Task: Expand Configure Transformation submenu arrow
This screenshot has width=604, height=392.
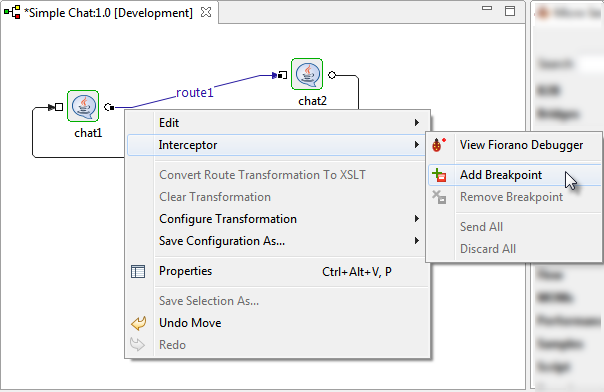Action: click(x=416, y=219)
